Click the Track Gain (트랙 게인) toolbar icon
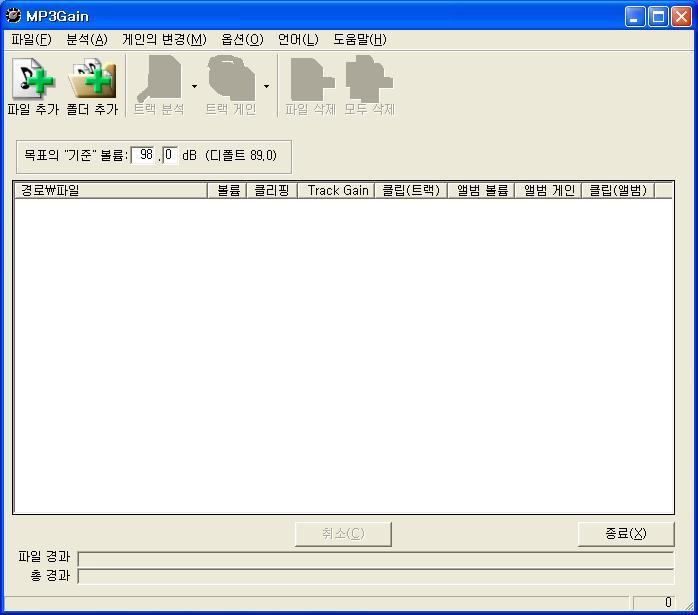Viewport: 698px width, 615px height. pos(231,79)
